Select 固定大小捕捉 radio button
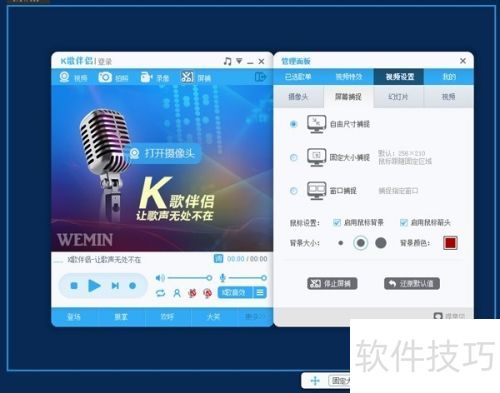The width and height of the screenshot is (500, 393). coord(293,157)
